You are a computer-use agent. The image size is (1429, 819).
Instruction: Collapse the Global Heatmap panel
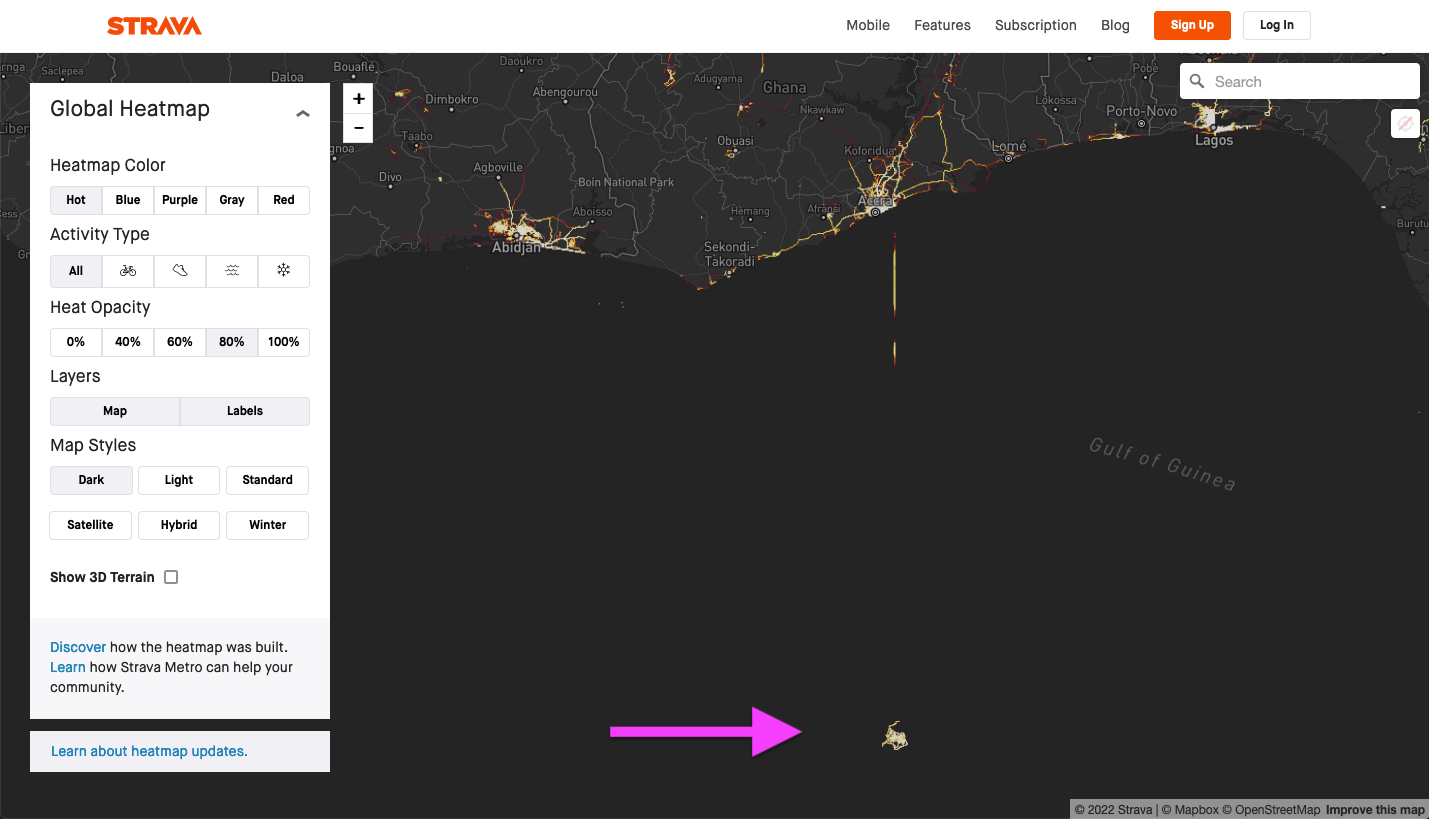point(302,114)
